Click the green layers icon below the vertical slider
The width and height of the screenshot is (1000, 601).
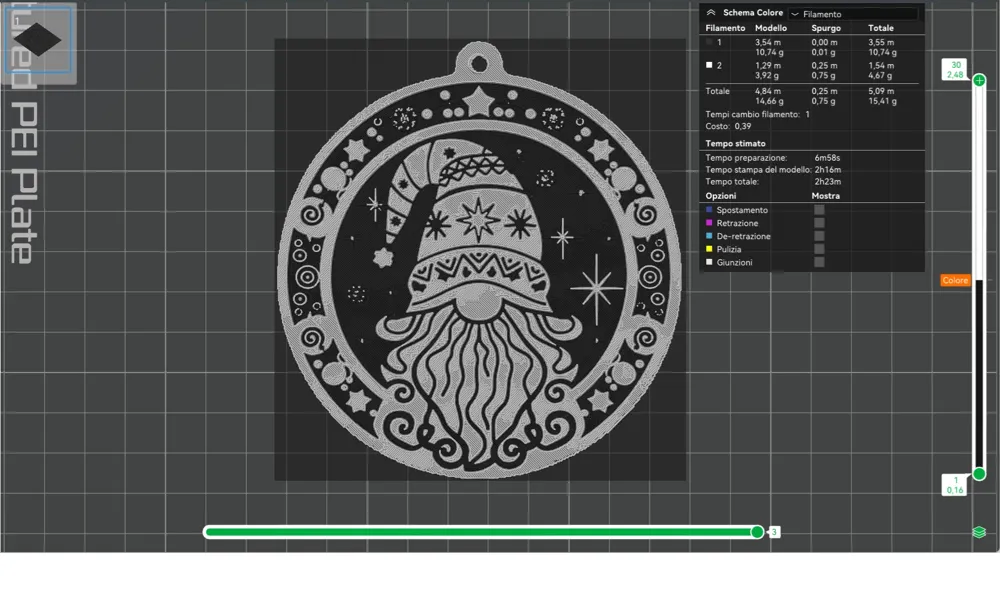(979, 532)
